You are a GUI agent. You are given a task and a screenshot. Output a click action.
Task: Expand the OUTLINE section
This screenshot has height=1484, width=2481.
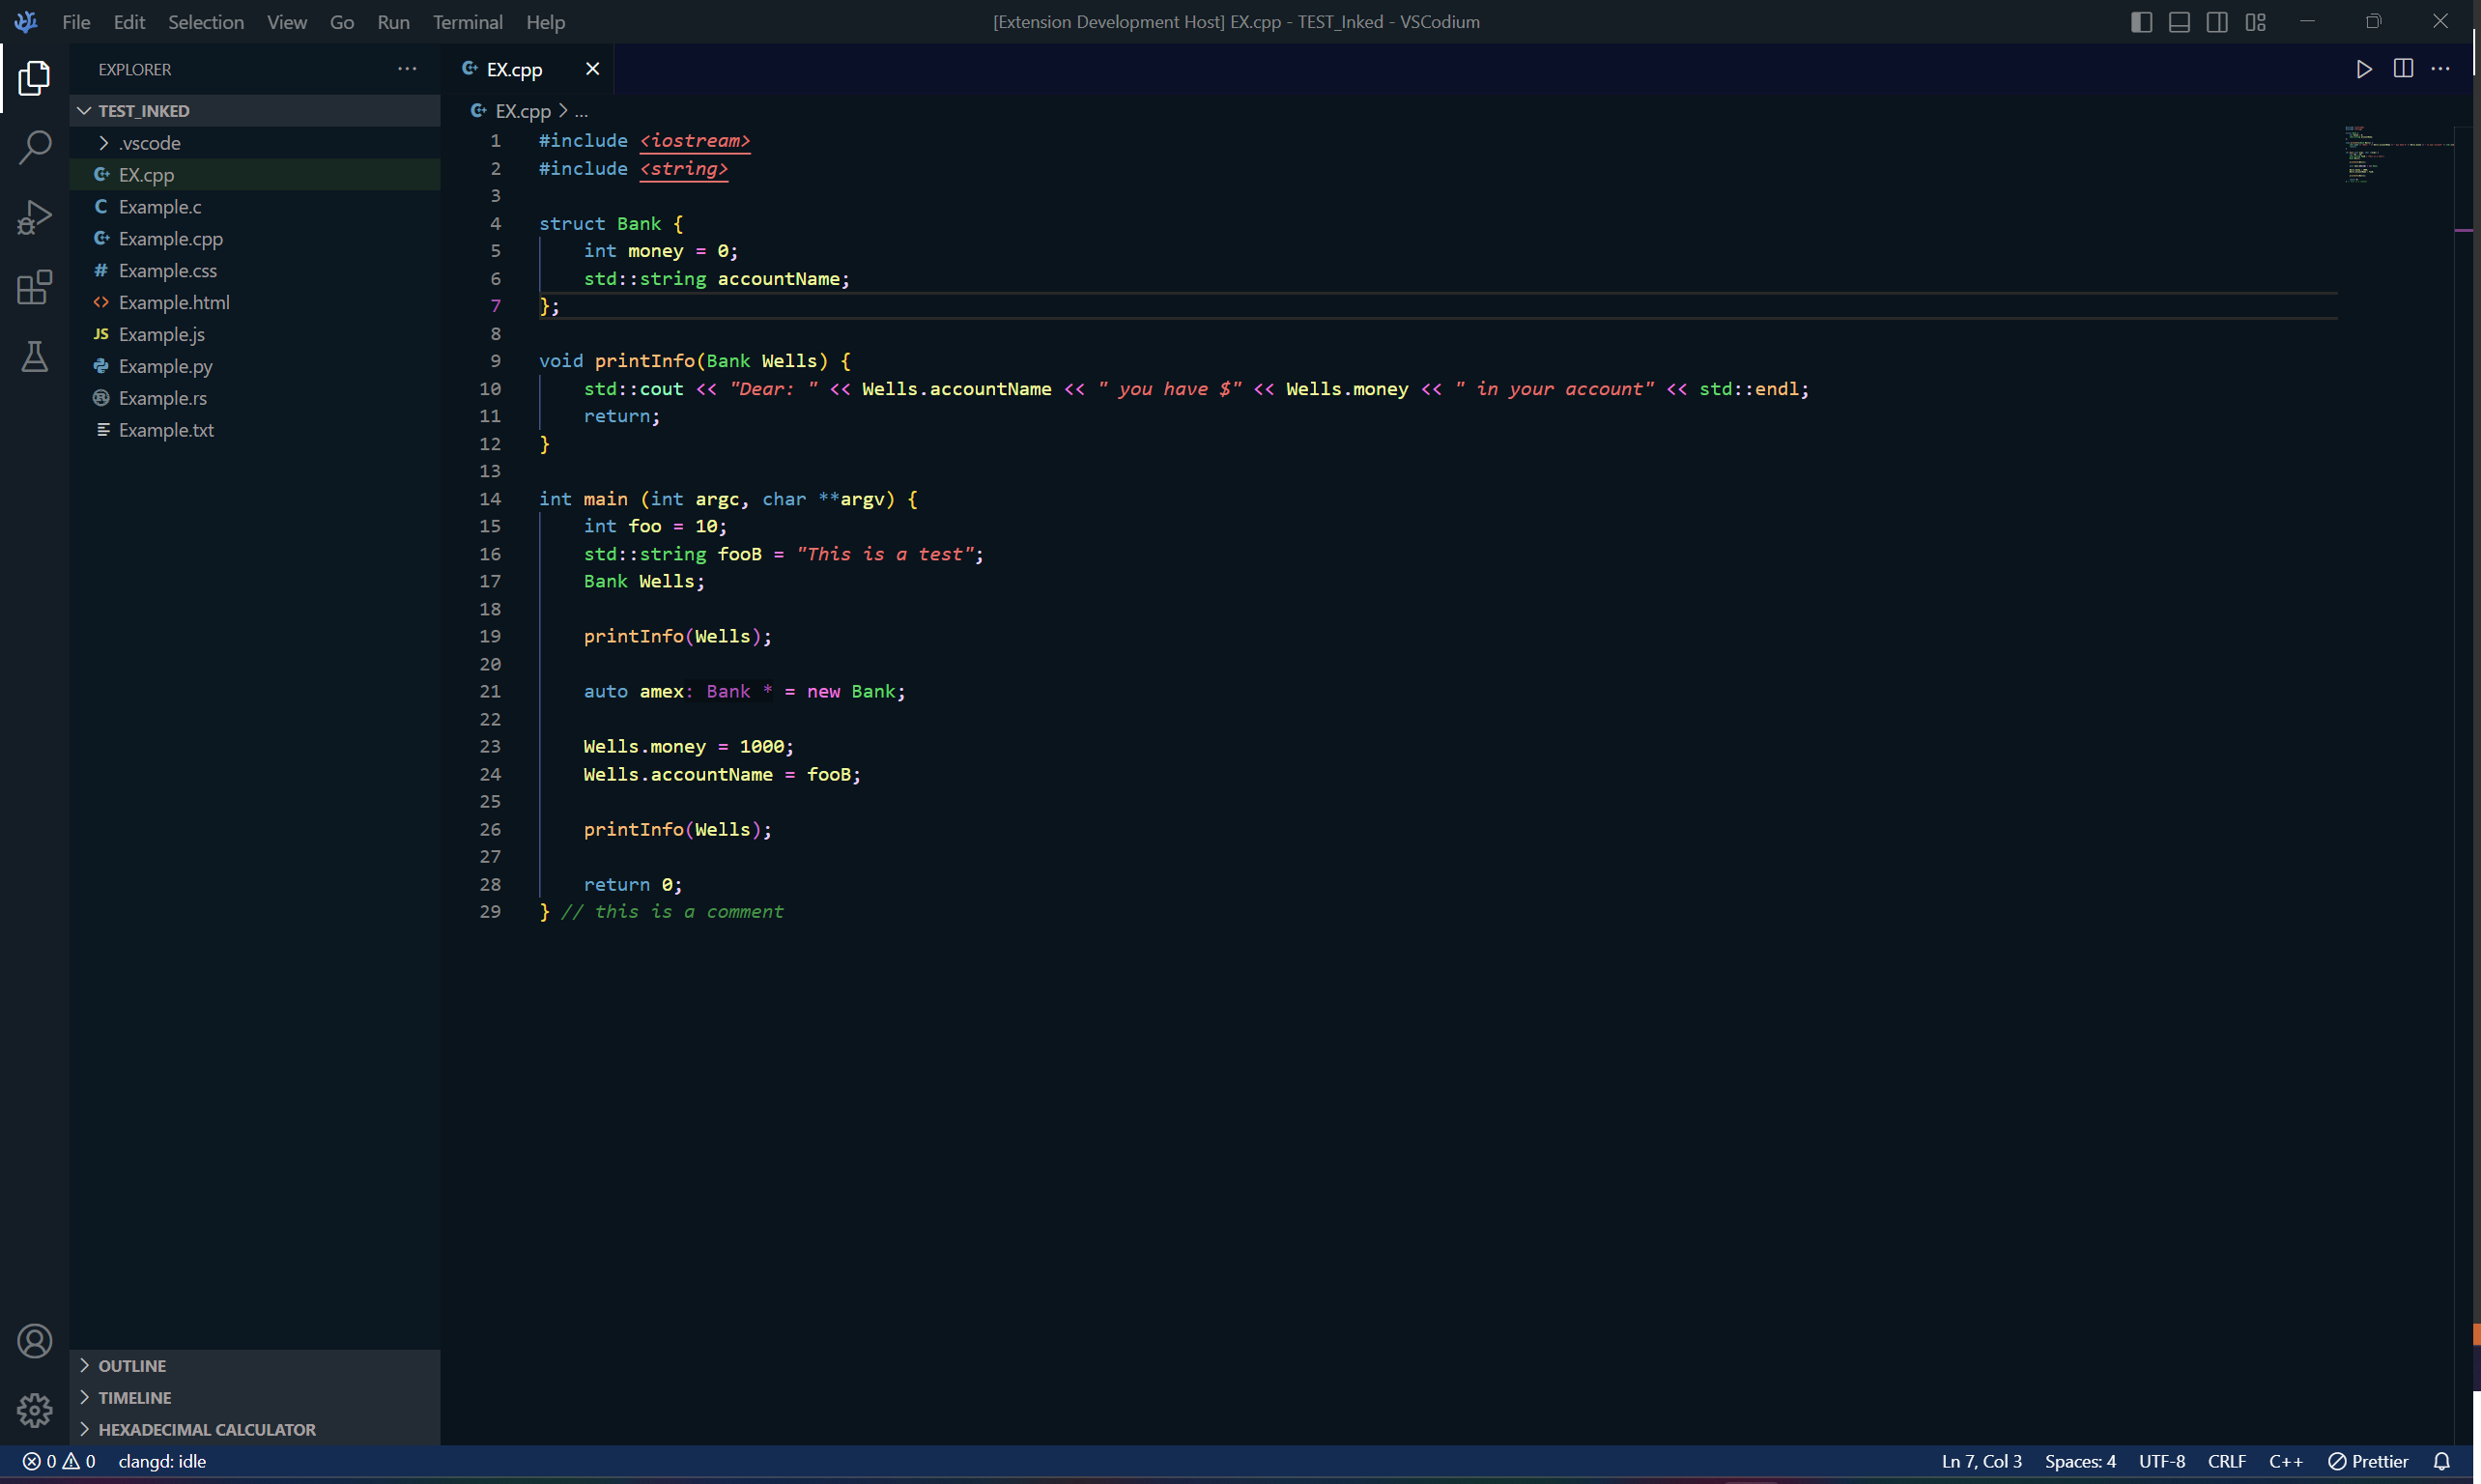pyautogui.click(x=255, y=1366)
